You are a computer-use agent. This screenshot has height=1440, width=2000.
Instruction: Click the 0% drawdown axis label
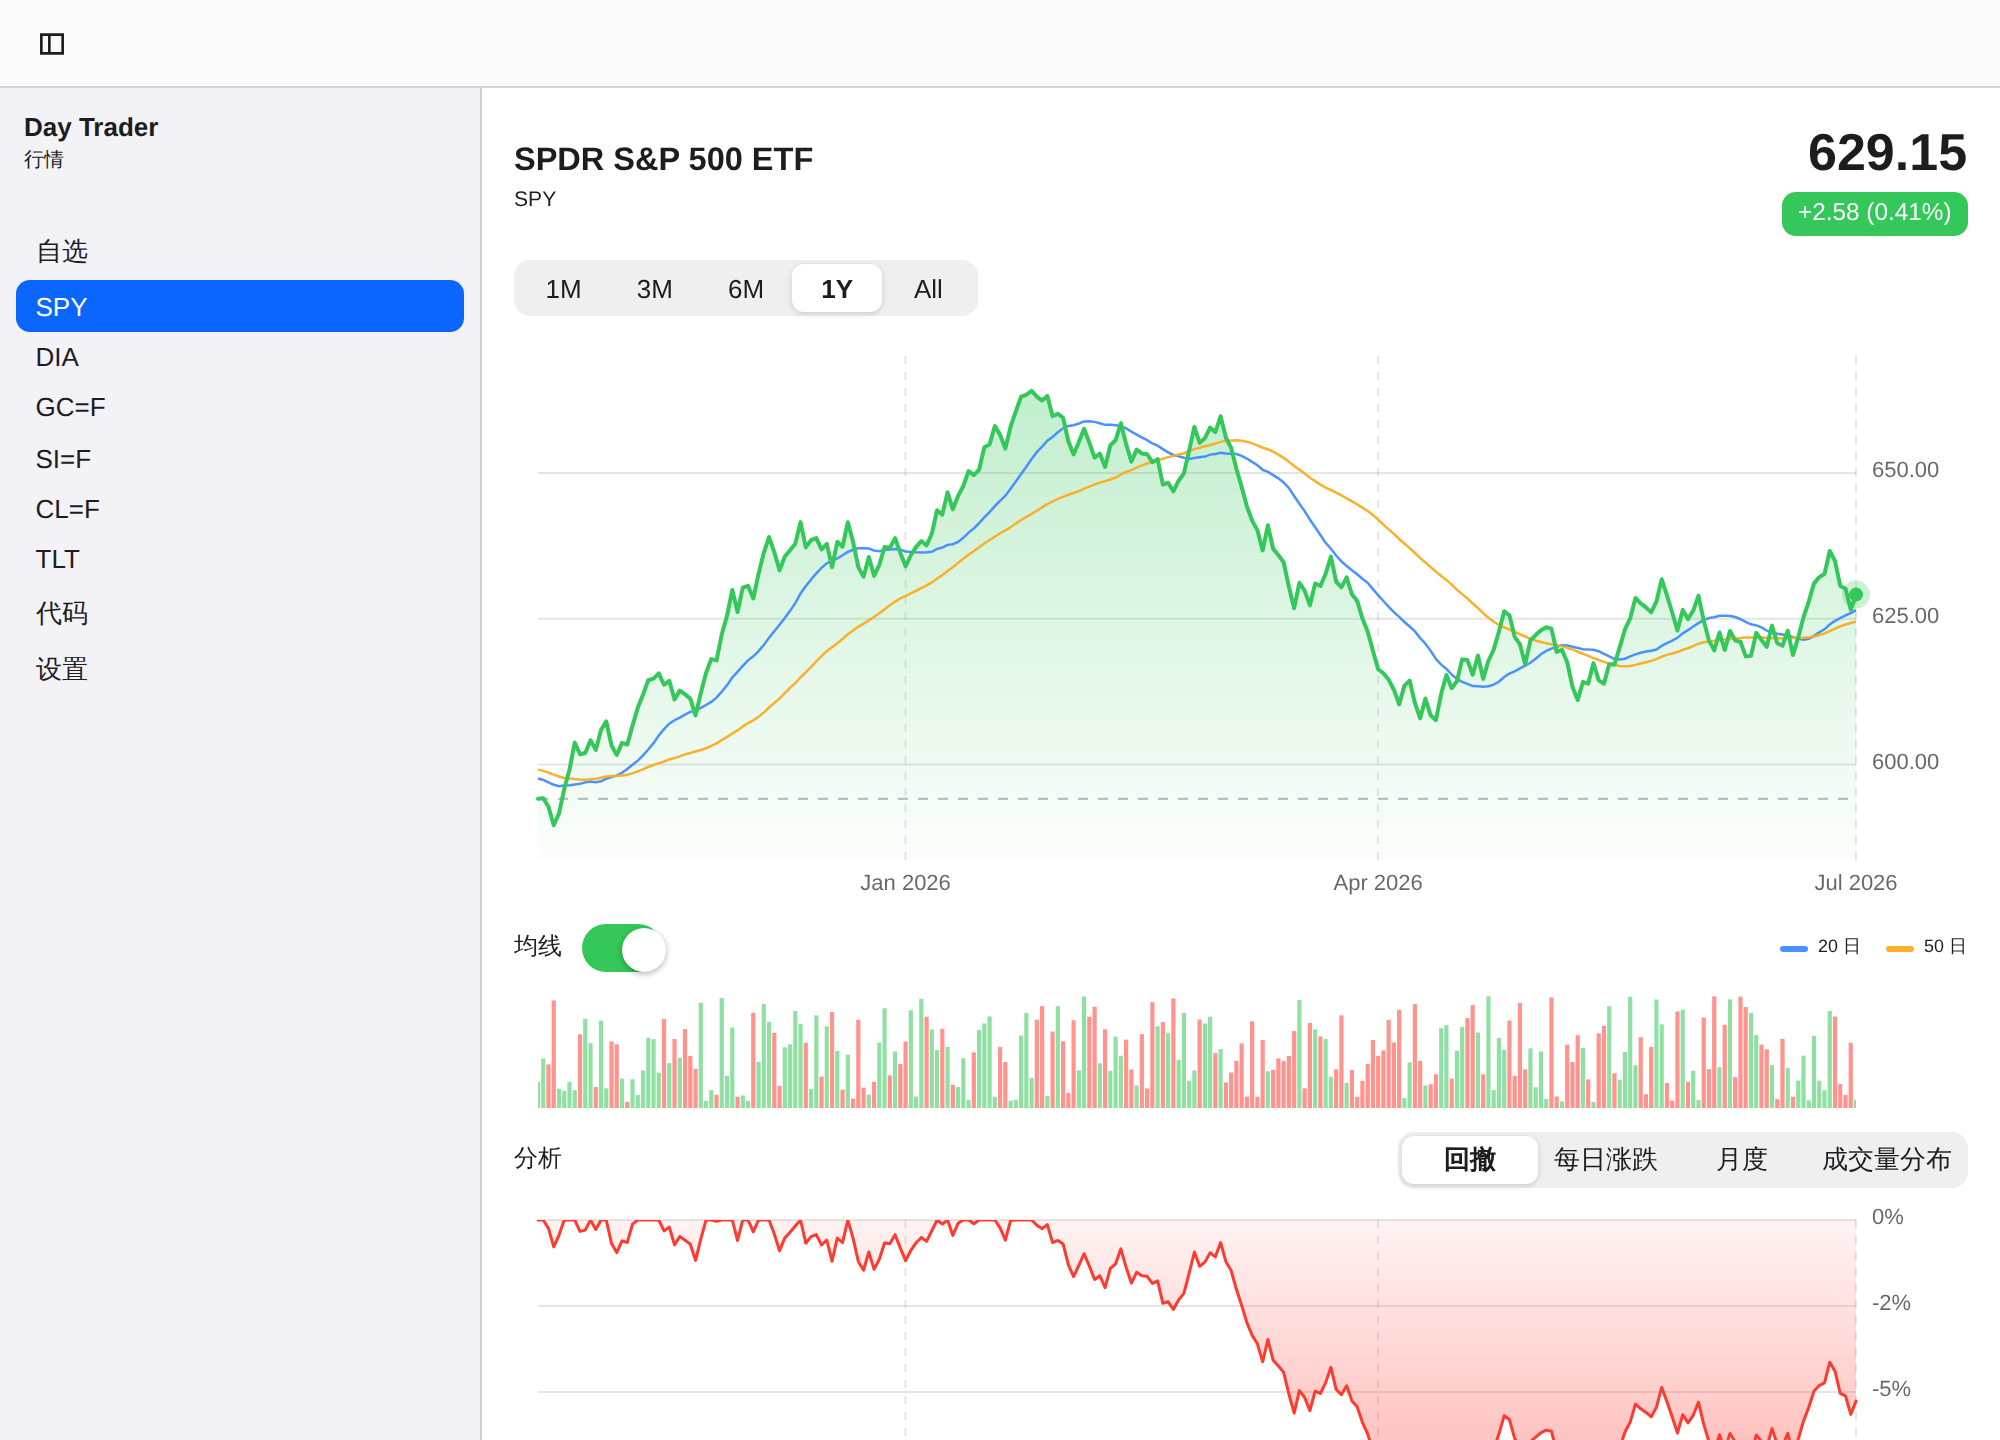tap(1887, 1217)
